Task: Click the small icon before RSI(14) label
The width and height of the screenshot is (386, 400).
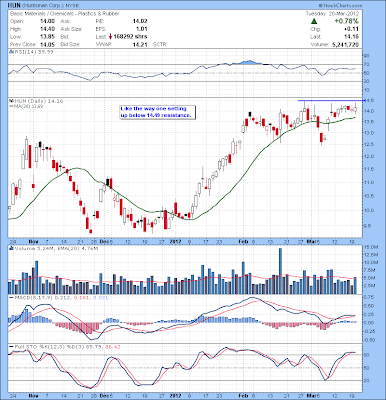Action: [11, 52]
